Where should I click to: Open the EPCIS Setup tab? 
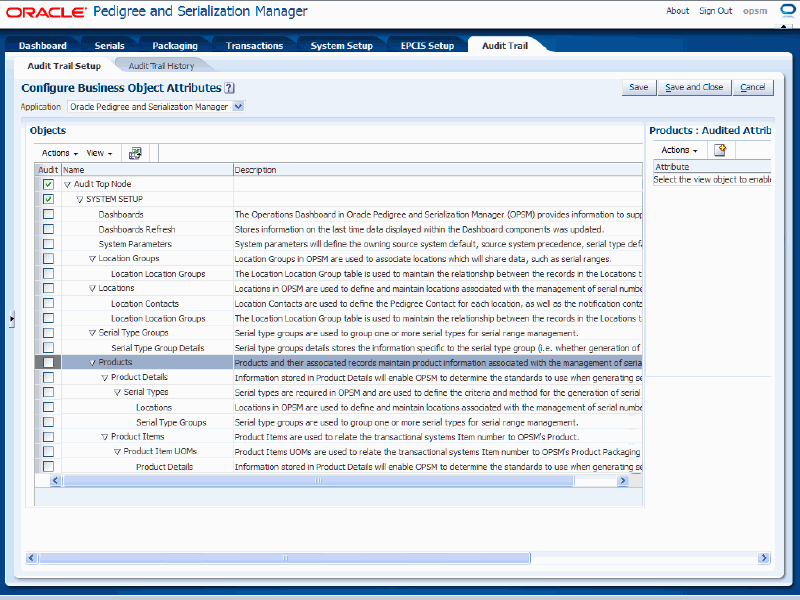coord(428,45)
